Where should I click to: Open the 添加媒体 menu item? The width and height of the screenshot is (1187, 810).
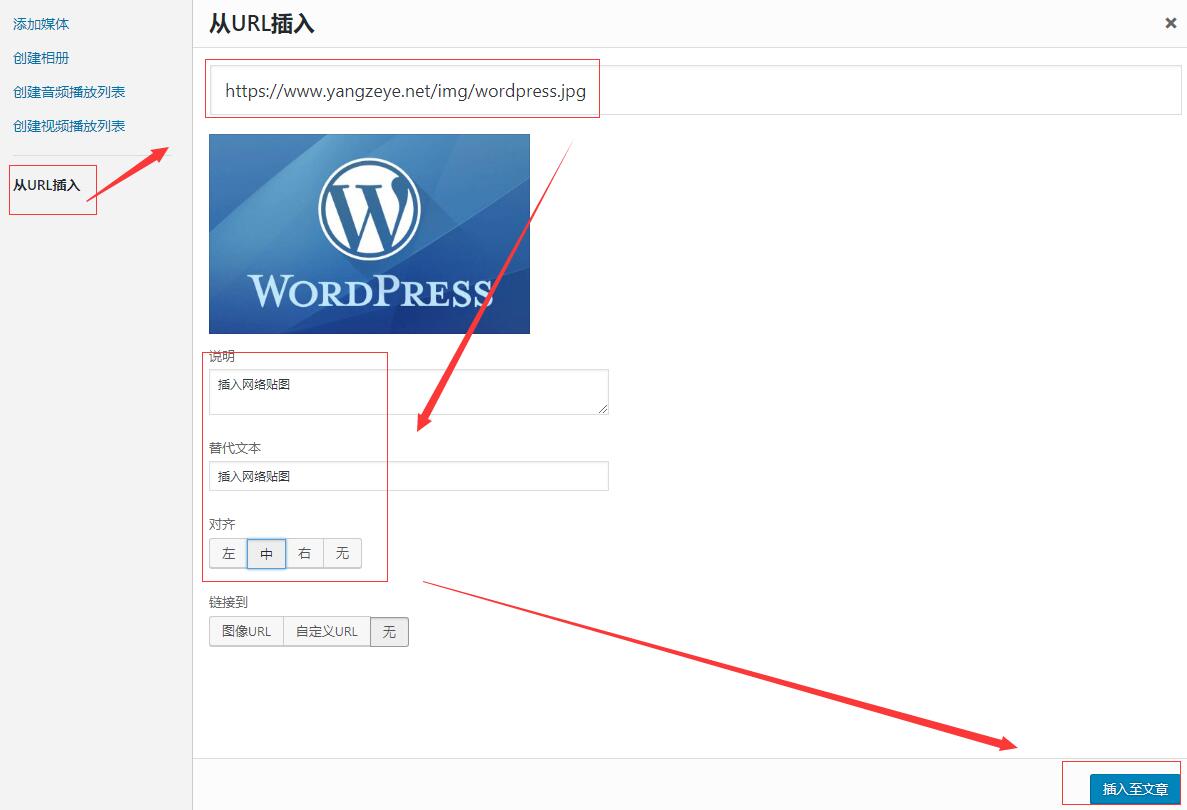41,24
